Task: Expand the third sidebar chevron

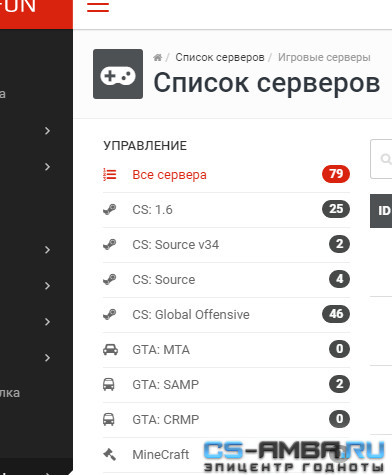Action: coord(47,250)
